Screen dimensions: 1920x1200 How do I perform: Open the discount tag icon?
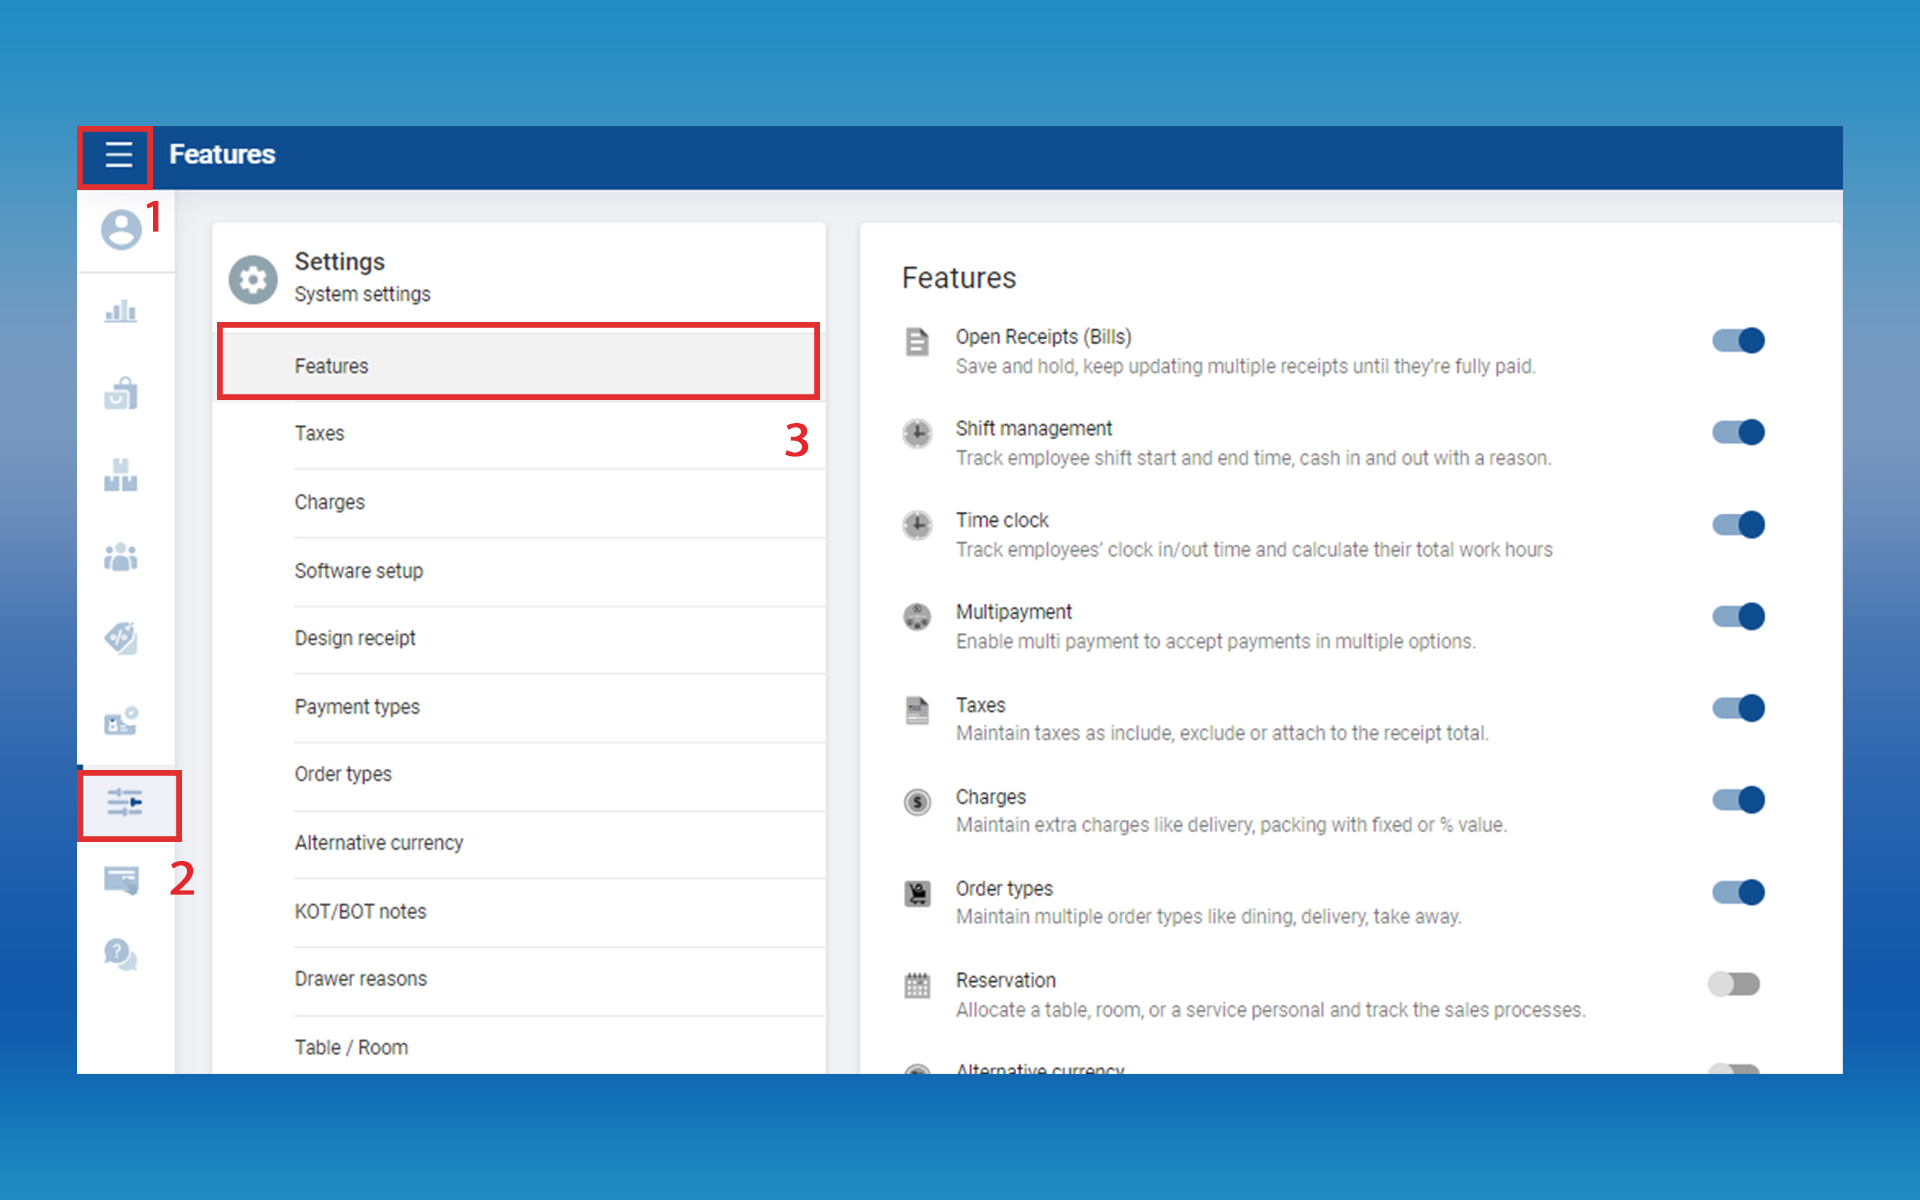click(121, 638)
